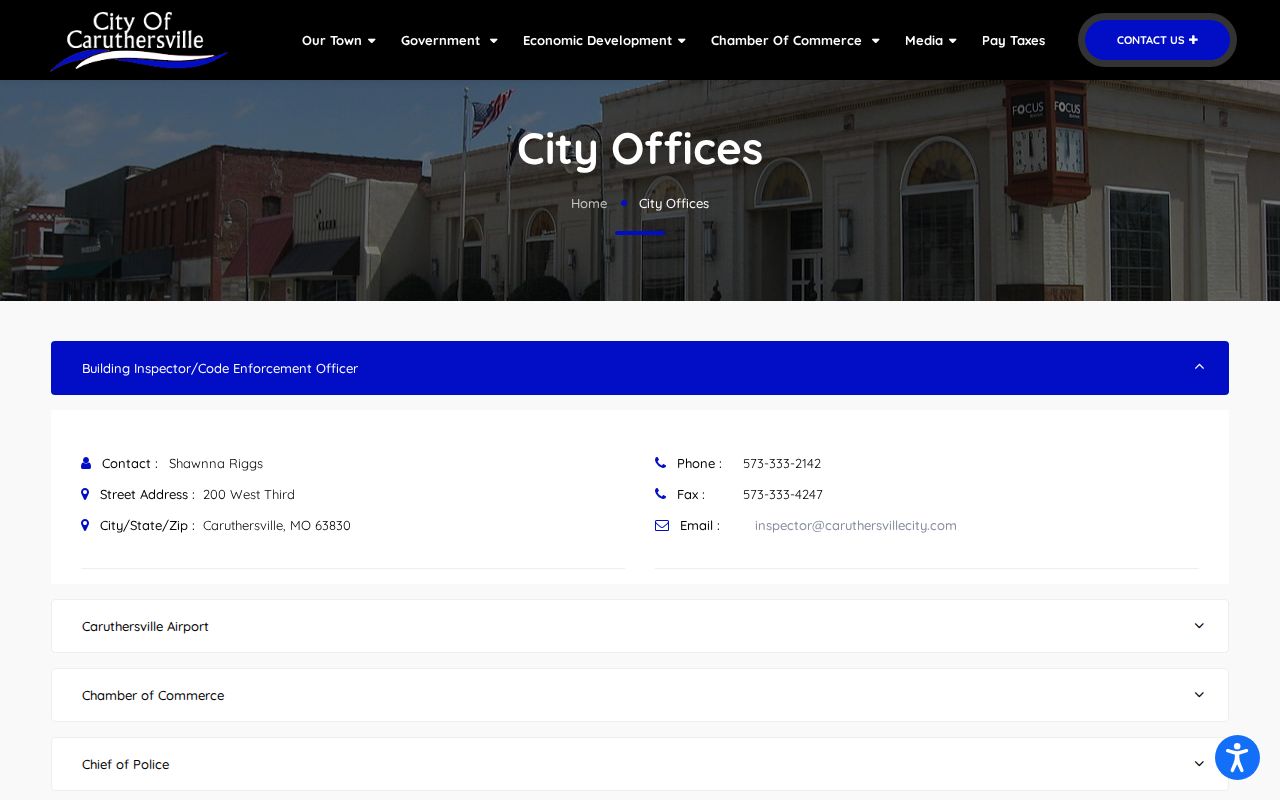Click the City Of Caruthersville logo
The width and height of the screenshot is (1280, 800).
click(x=139, y=41)
